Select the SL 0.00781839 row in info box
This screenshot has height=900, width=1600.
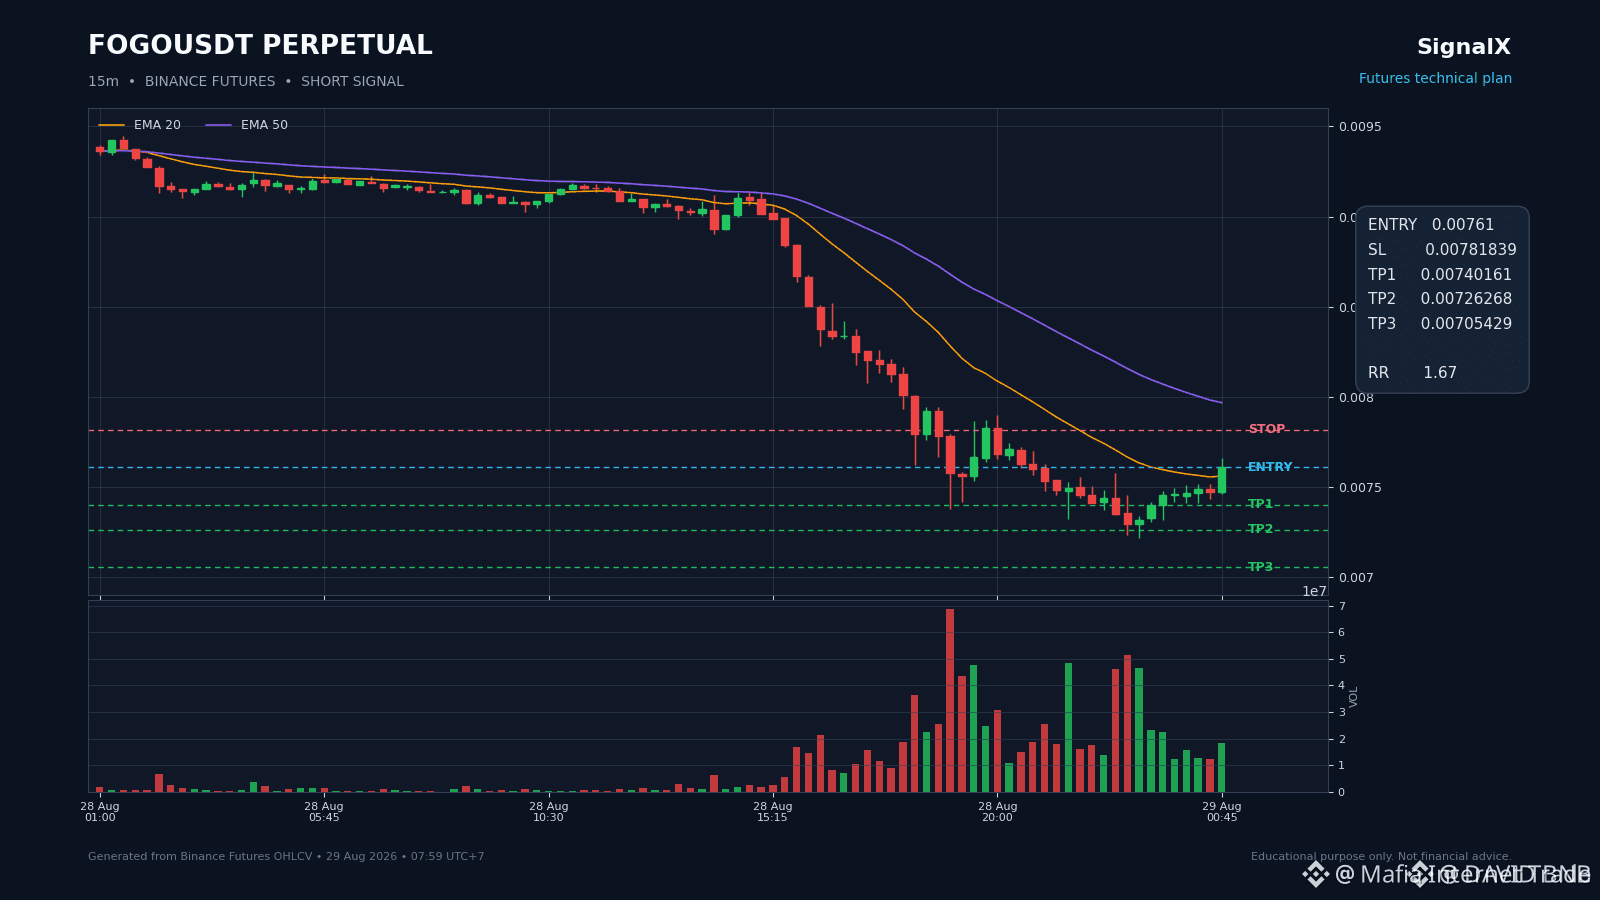1442,250
